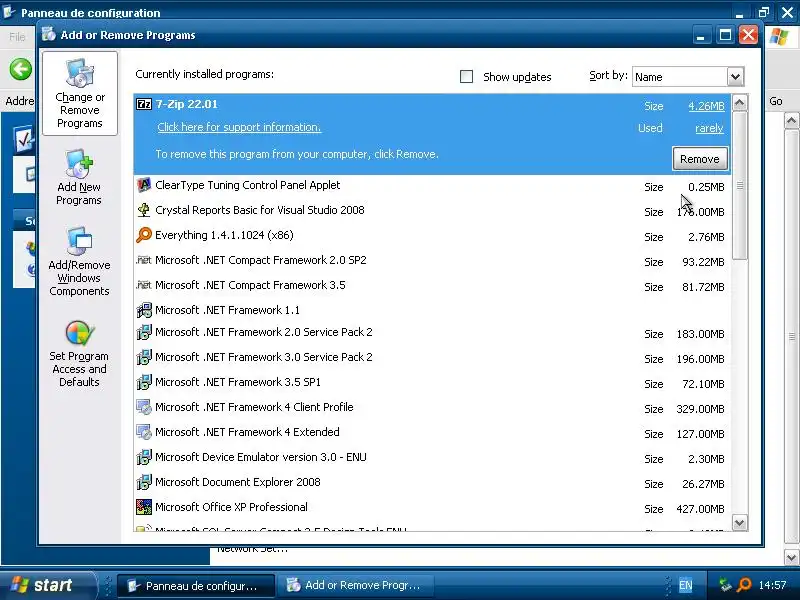Select .NET Framework 3.0 Service Pack 2 icon
The height and width of the screenshot is (600, 800).
click(144, 357)
